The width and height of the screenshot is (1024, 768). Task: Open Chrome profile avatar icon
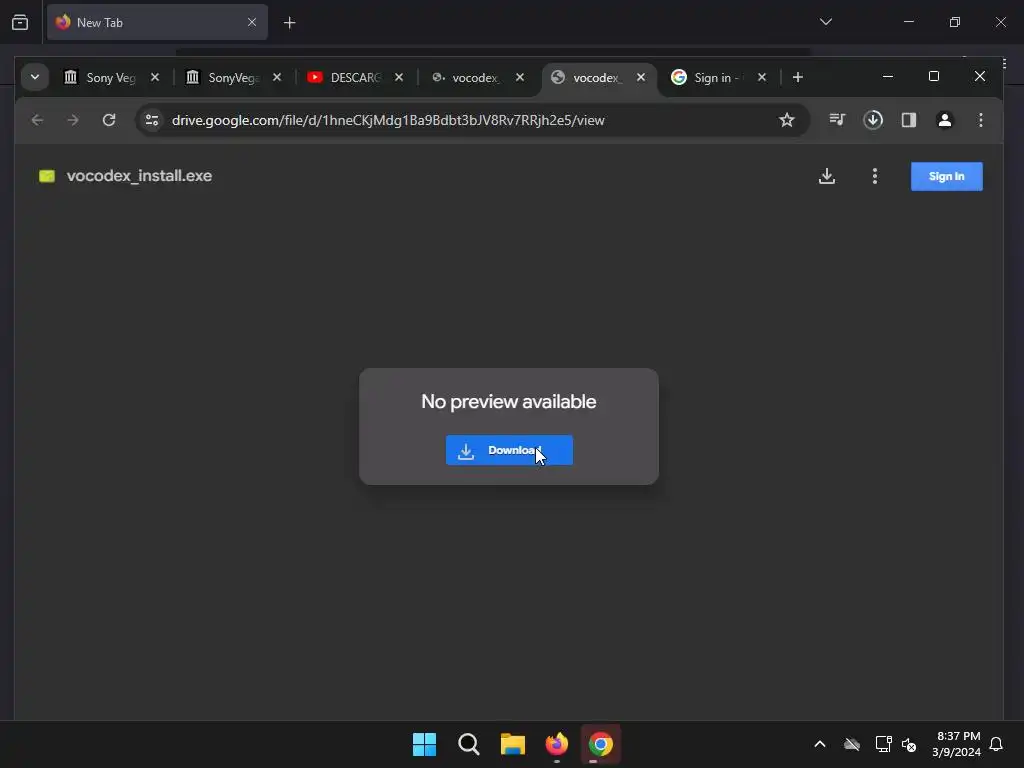pyautogui.click(x=944, y=120)
